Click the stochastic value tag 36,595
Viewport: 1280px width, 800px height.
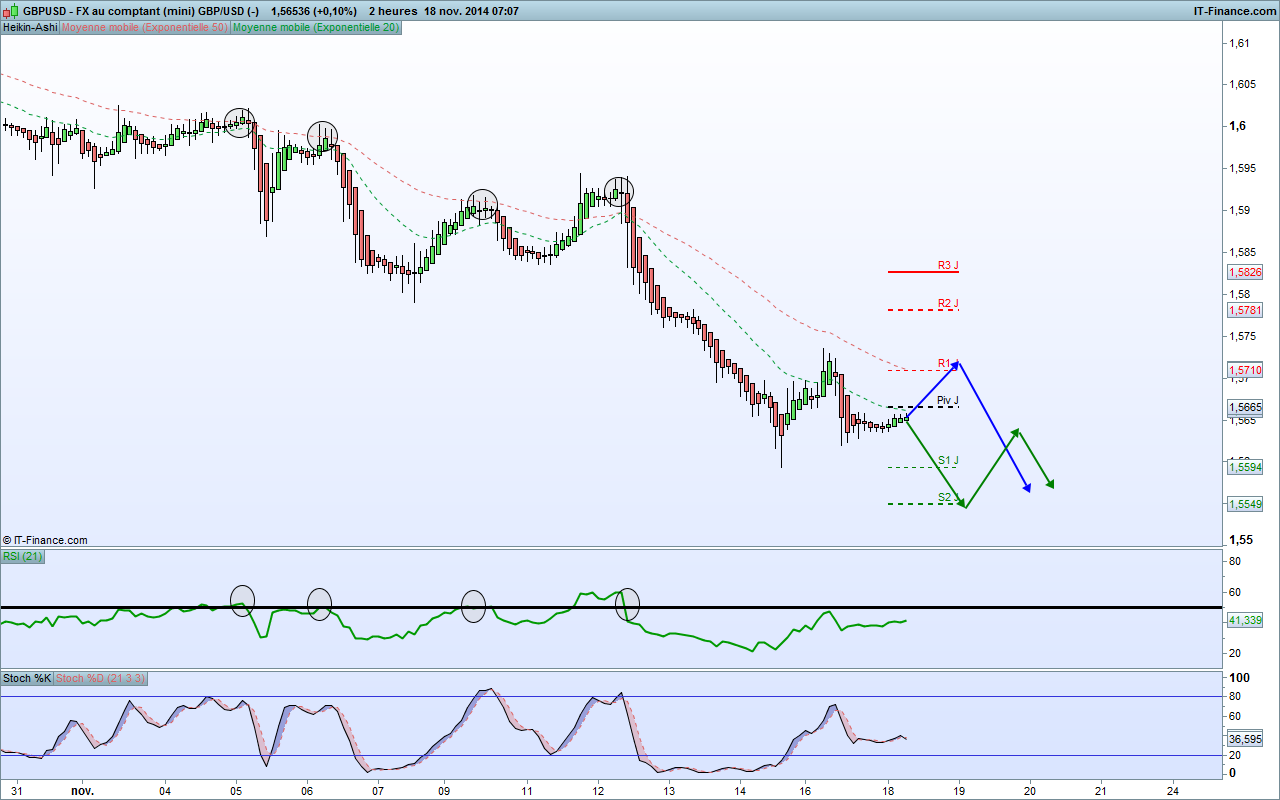(1245, 739)
